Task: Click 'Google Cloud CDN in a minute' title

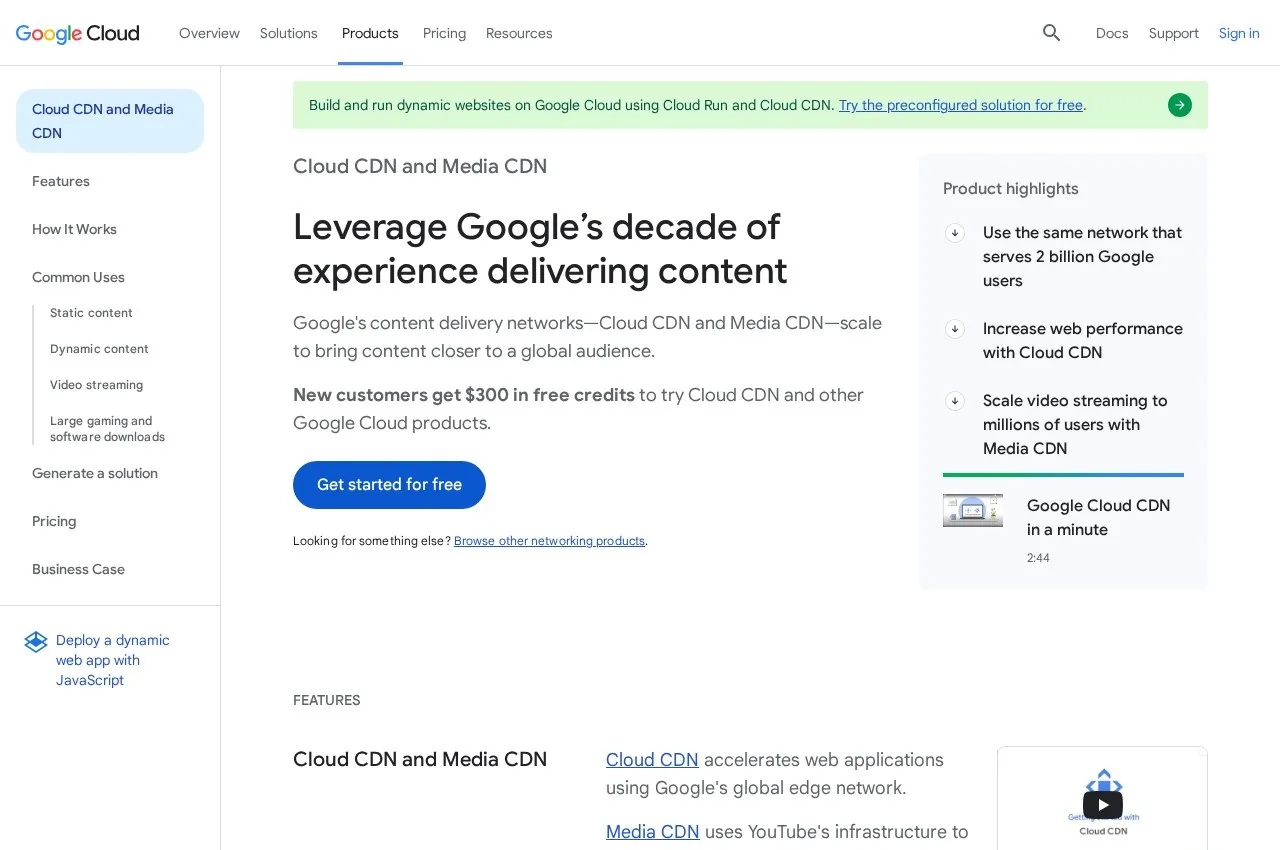Action: point(1098,518)
